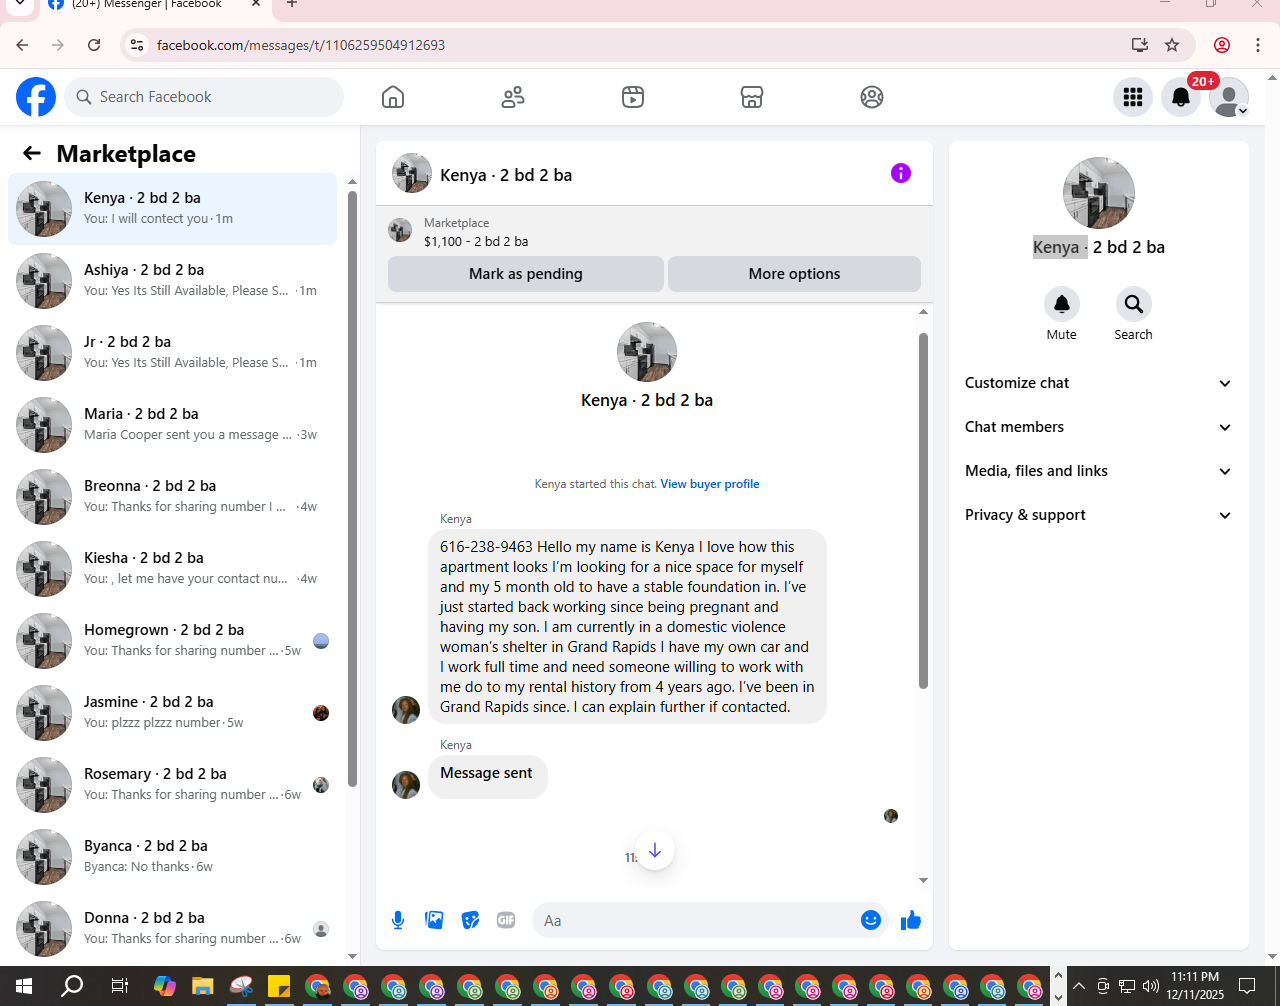
Task: Send a thumbs-up like
Action: [911, 920]
